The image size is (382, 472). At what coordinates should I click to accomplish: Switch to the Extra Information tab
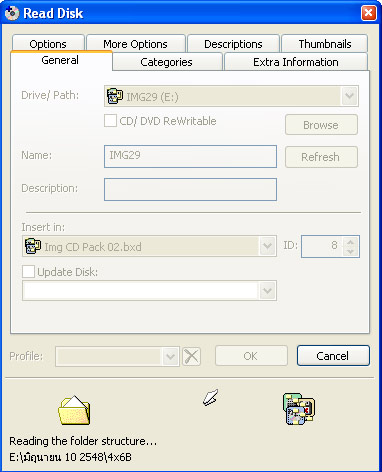pos(296,62)
